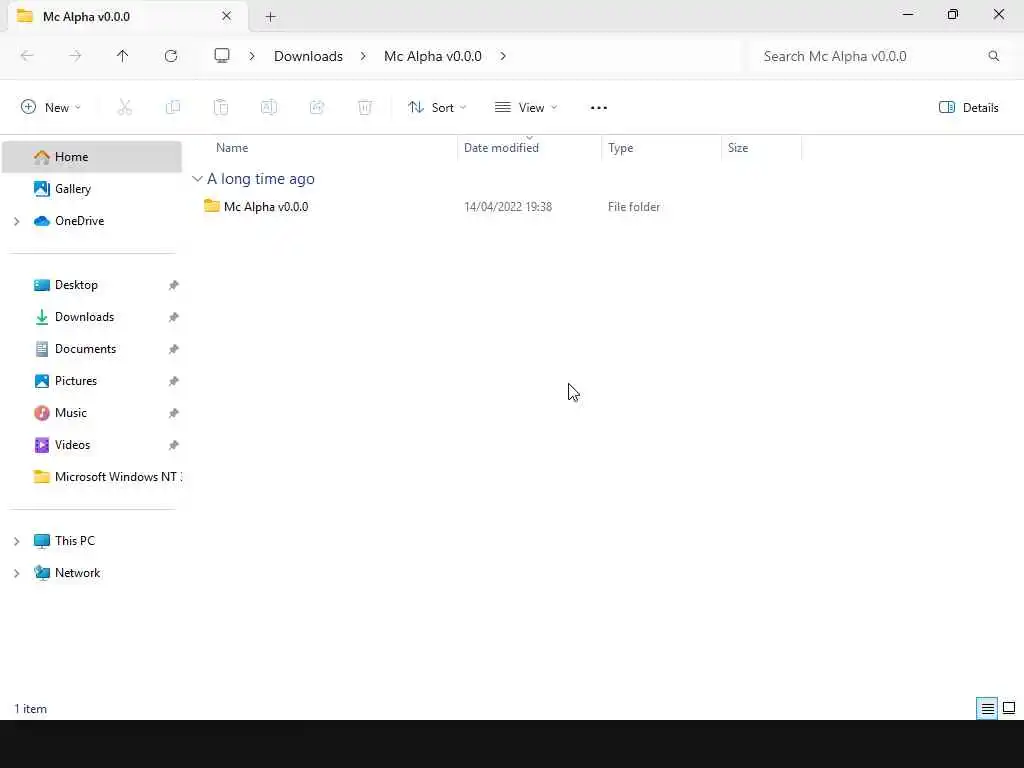1024x768 pixels.
Task: Click chevron after Downloads in address bar
Action: click(363, 56)
